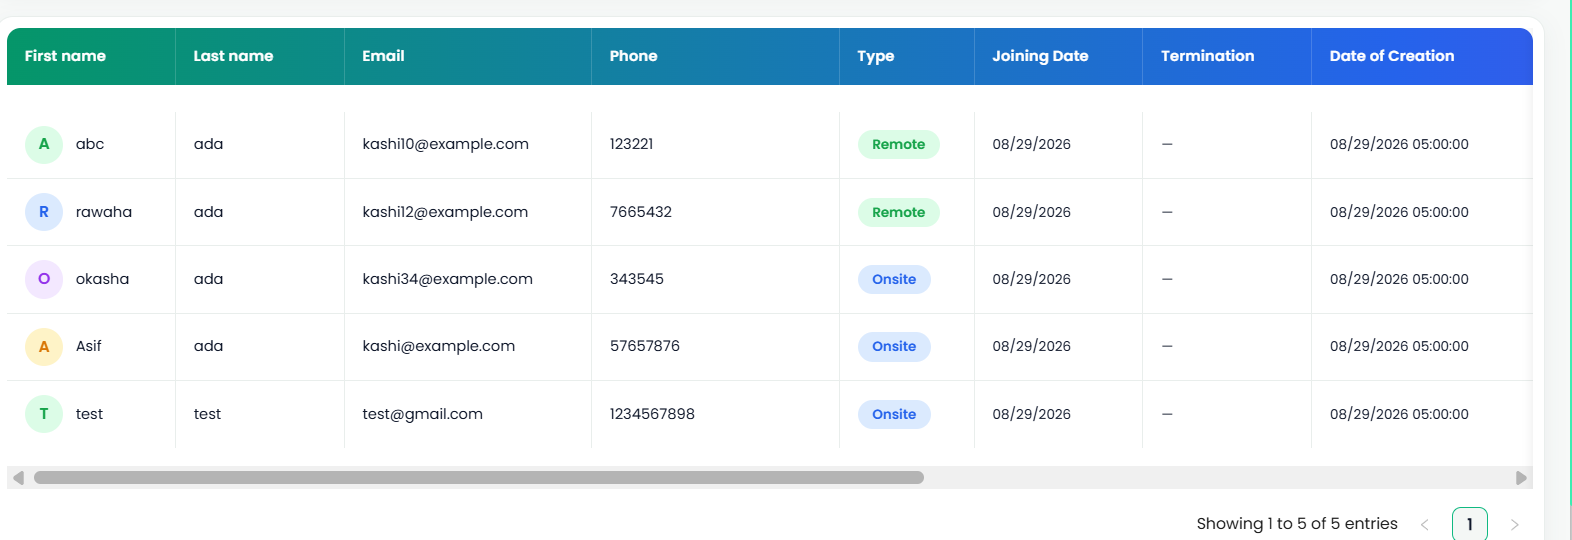Viewport: 1572px width, 540px height.
Task: Click email kashi@example.com
Action: (438, 346)
